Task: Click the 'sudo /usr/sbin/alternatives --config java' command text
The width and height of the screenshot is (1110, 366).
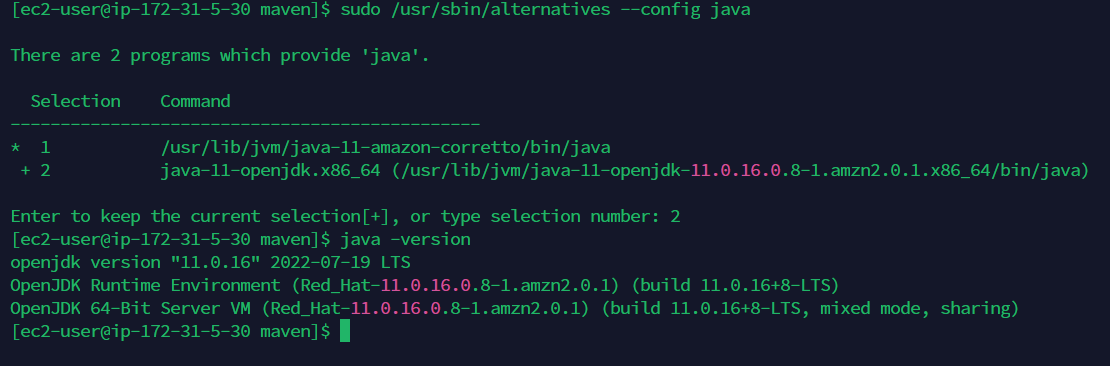Action: (546, 10)
